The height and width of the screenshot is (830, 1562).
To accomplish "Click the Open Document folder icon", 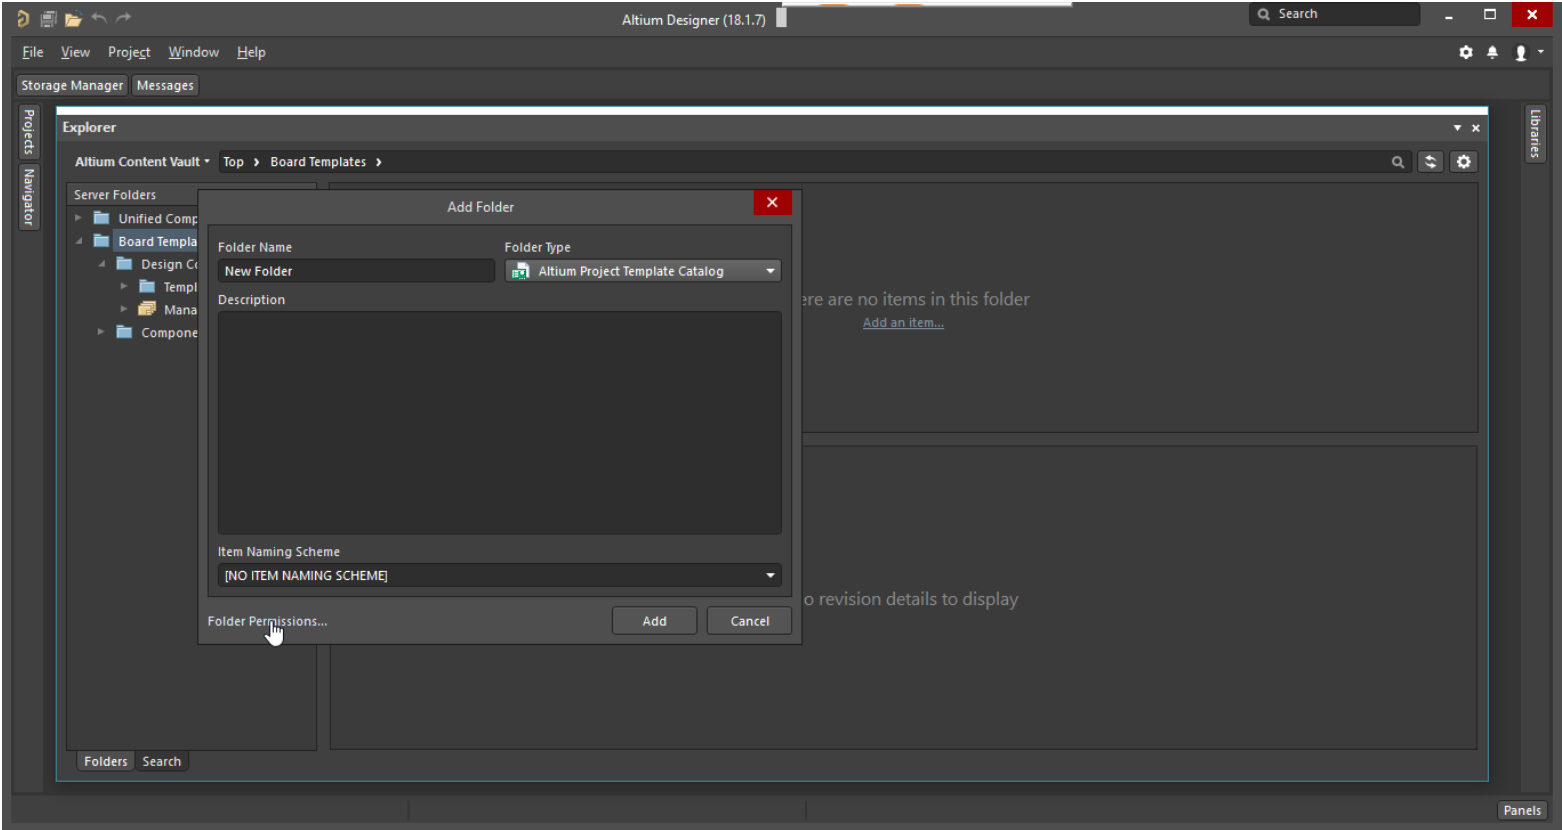I will tap(73, 18).
